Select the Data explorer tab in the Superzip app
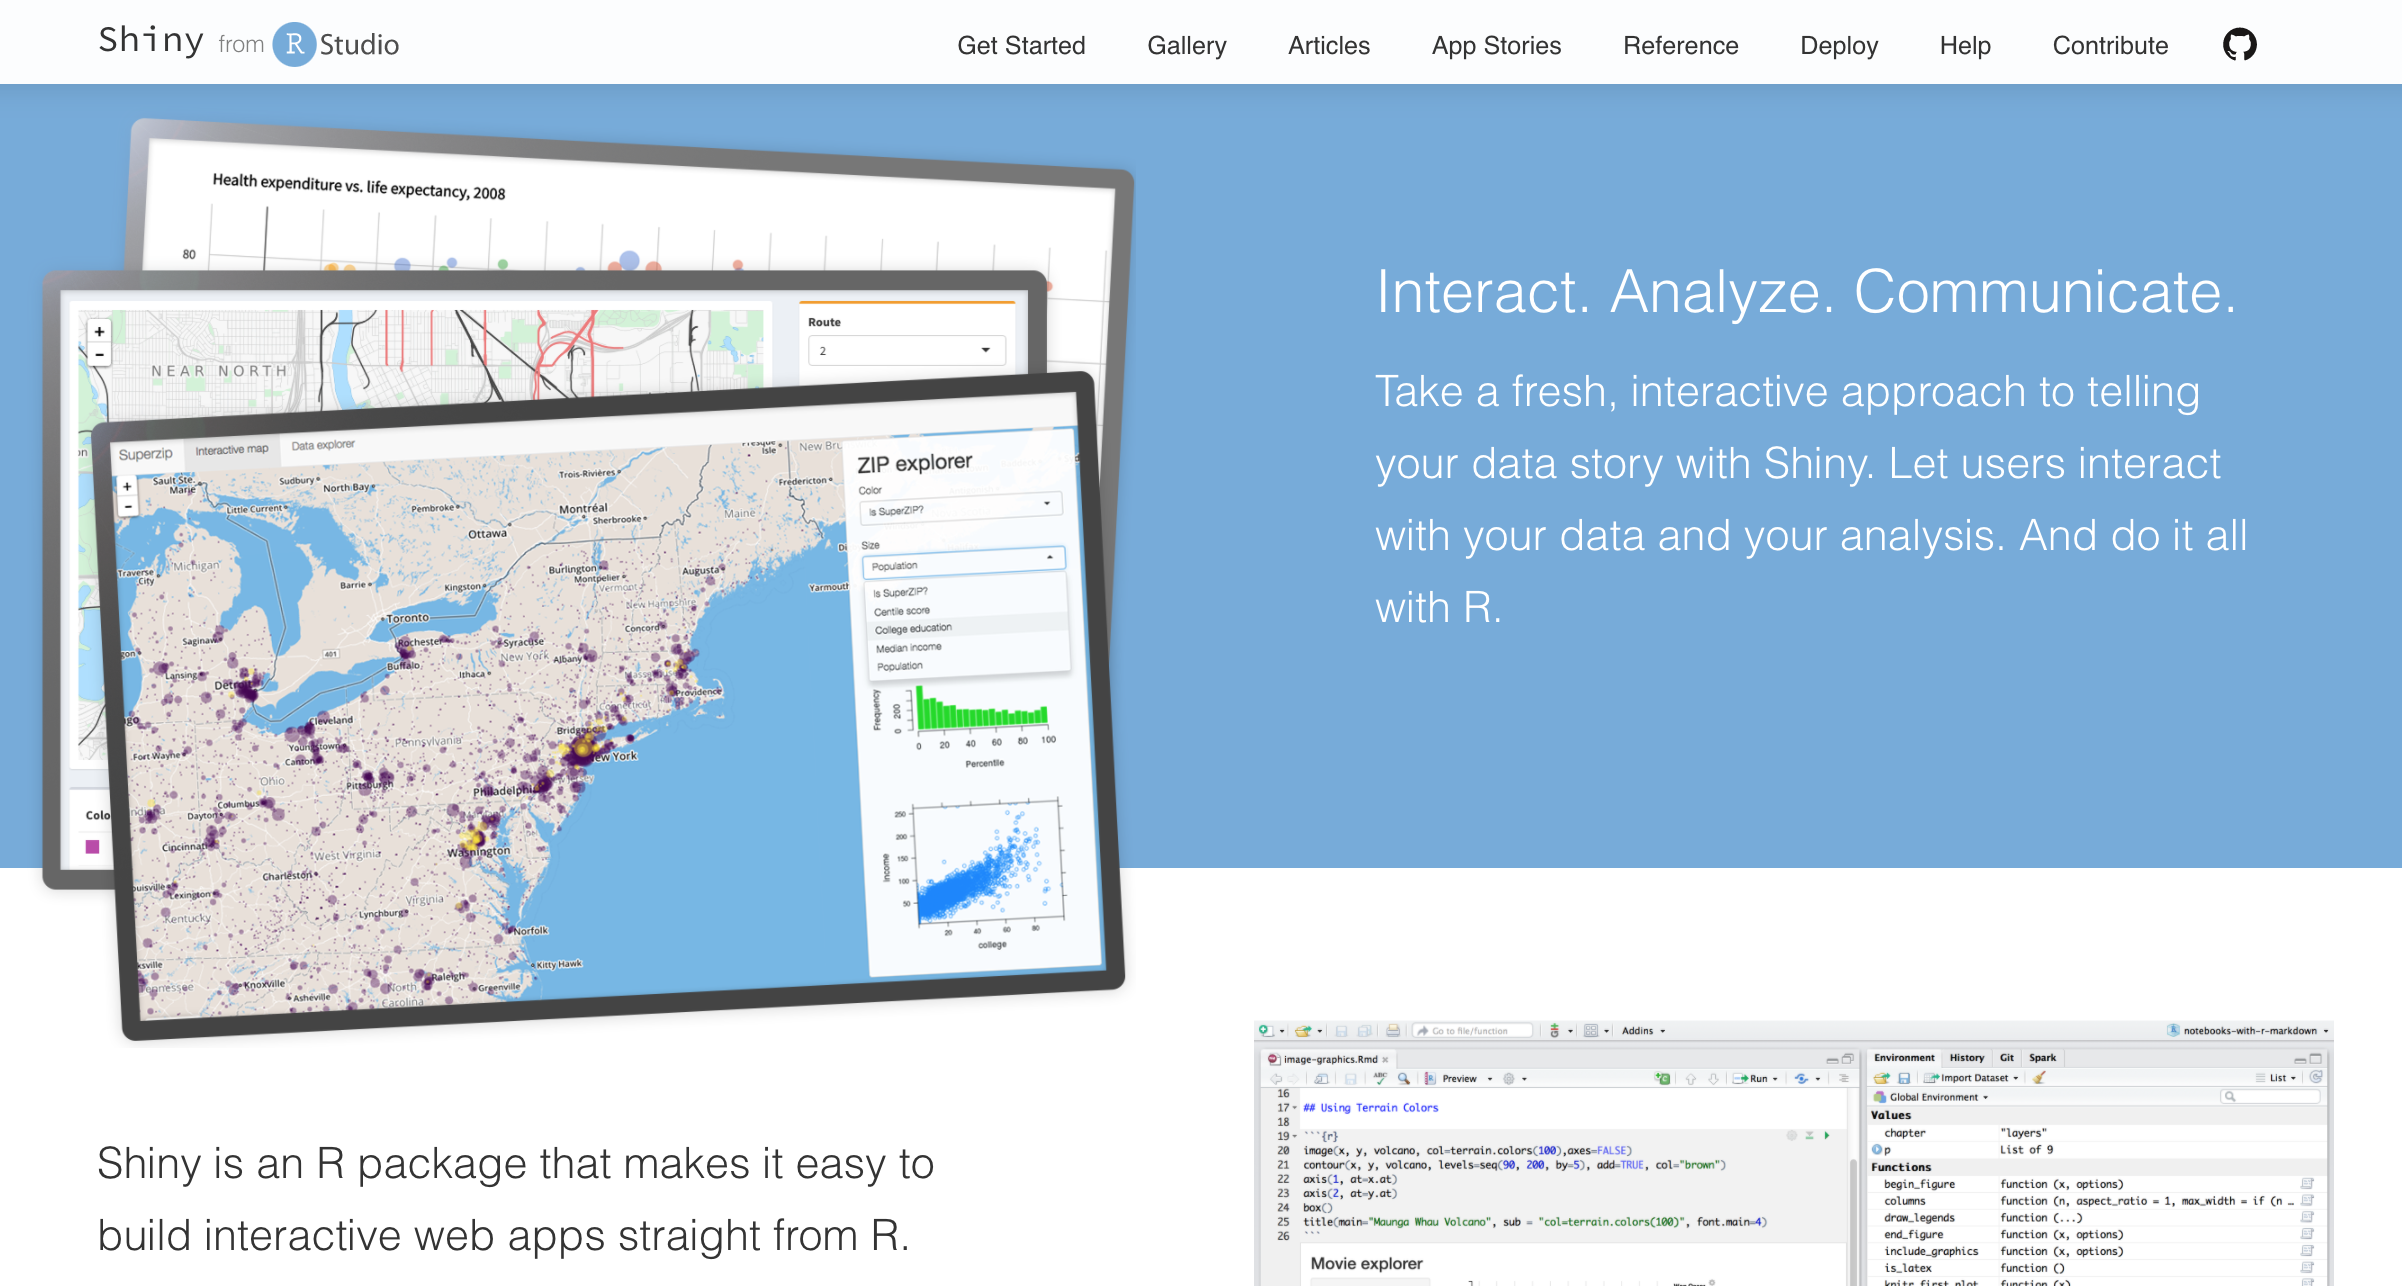 (321, 443)
